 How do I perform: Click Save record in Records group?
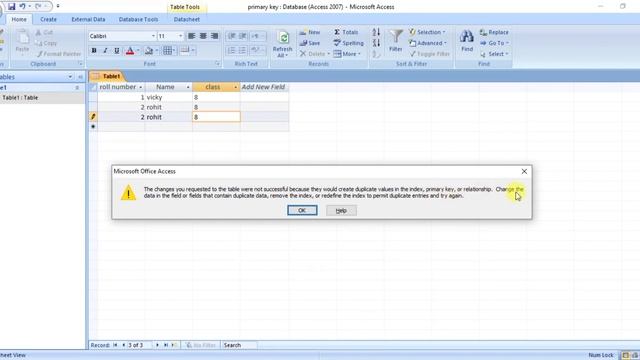(x=310, y=43)
